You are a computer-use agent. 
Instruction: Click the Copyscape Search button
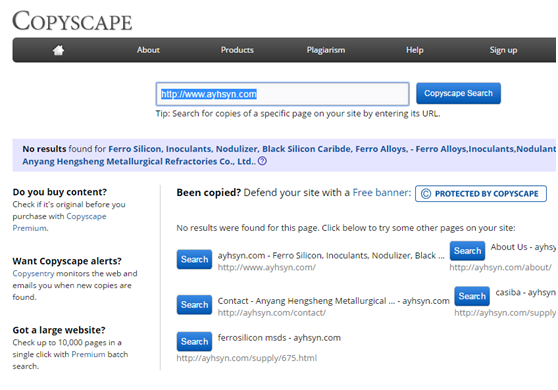tap(458, 93)
